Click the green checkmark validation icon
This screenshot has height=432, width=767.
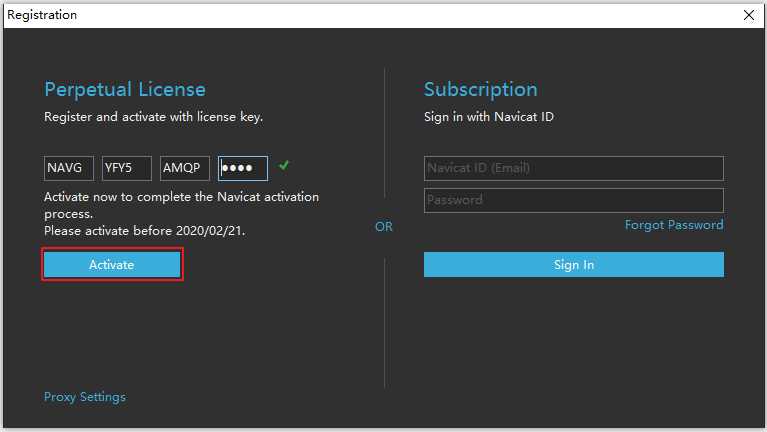284,165
